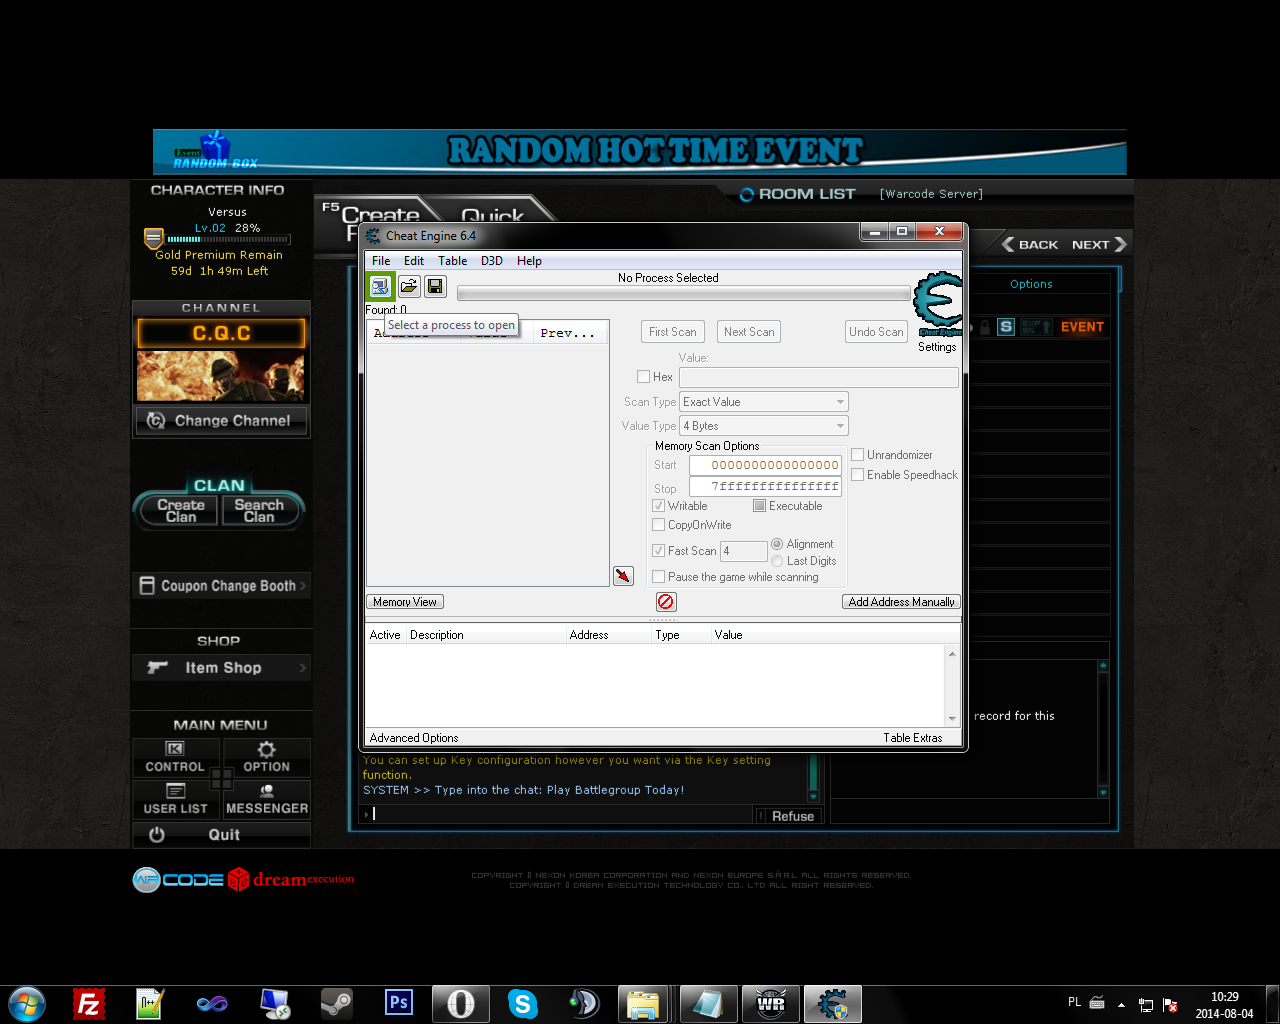Toggle the CopyOnWrite checkbox
Image resolution: width=1280 pixels, height=1024 pixels.
point(658,525)
